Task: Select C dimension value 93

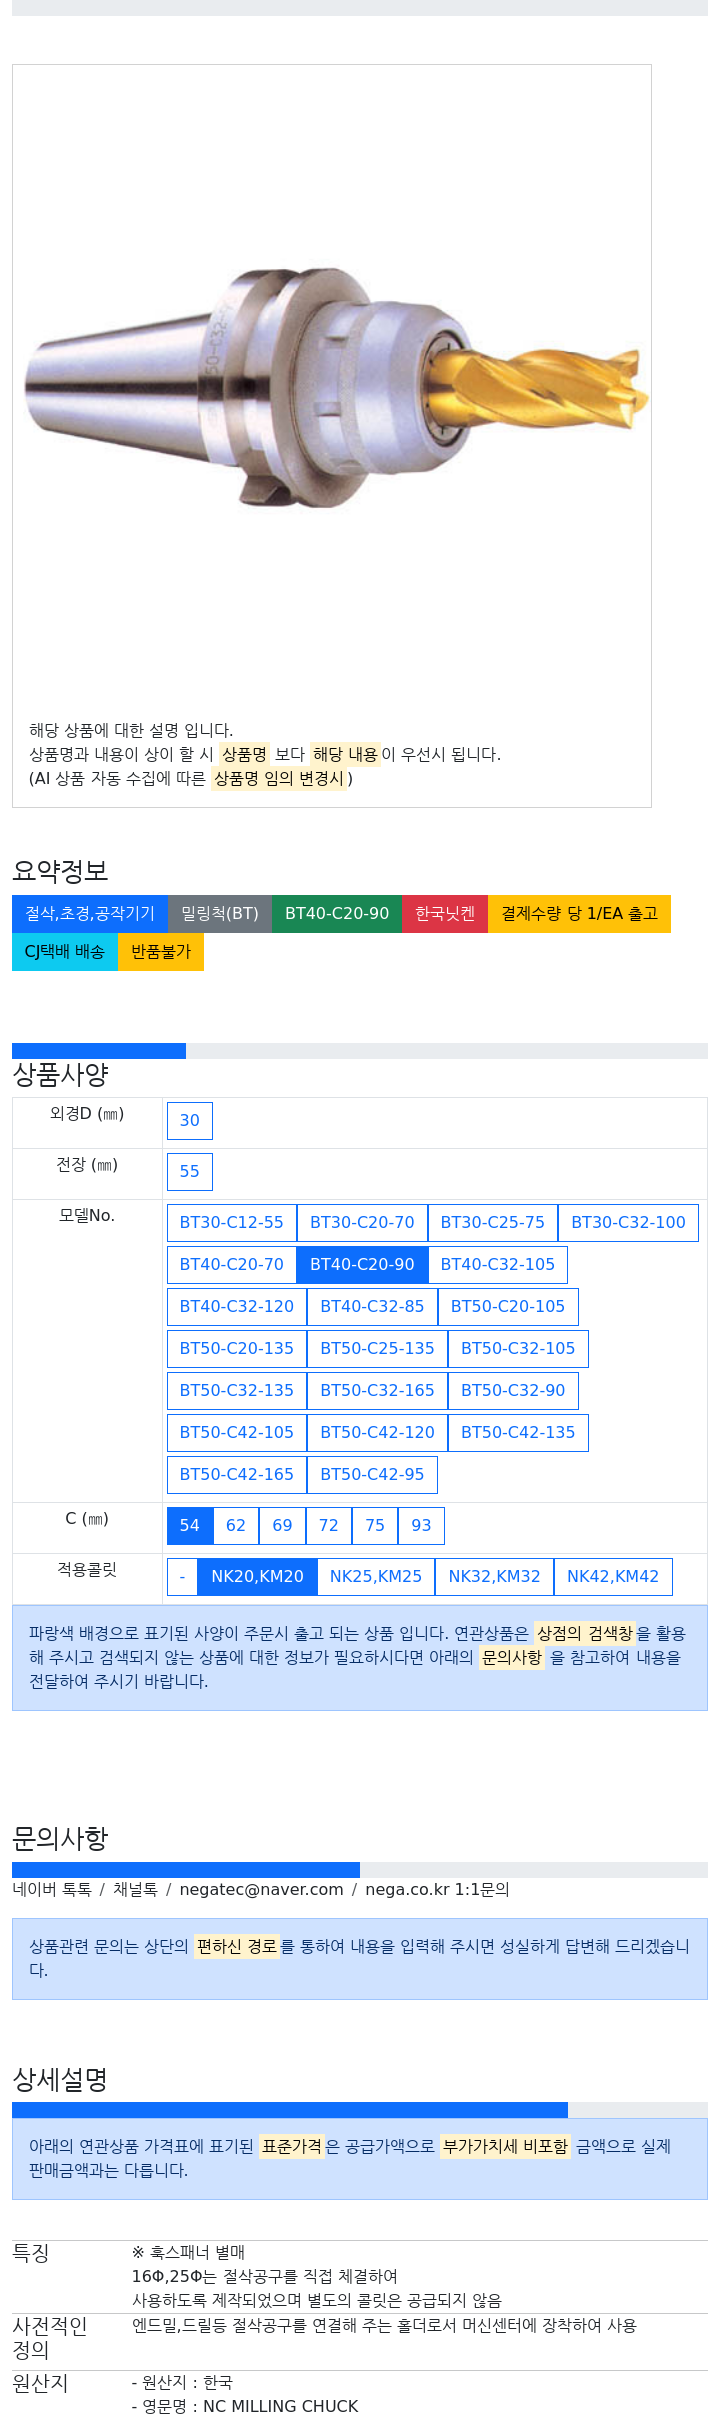Action: click(421, 1526)
